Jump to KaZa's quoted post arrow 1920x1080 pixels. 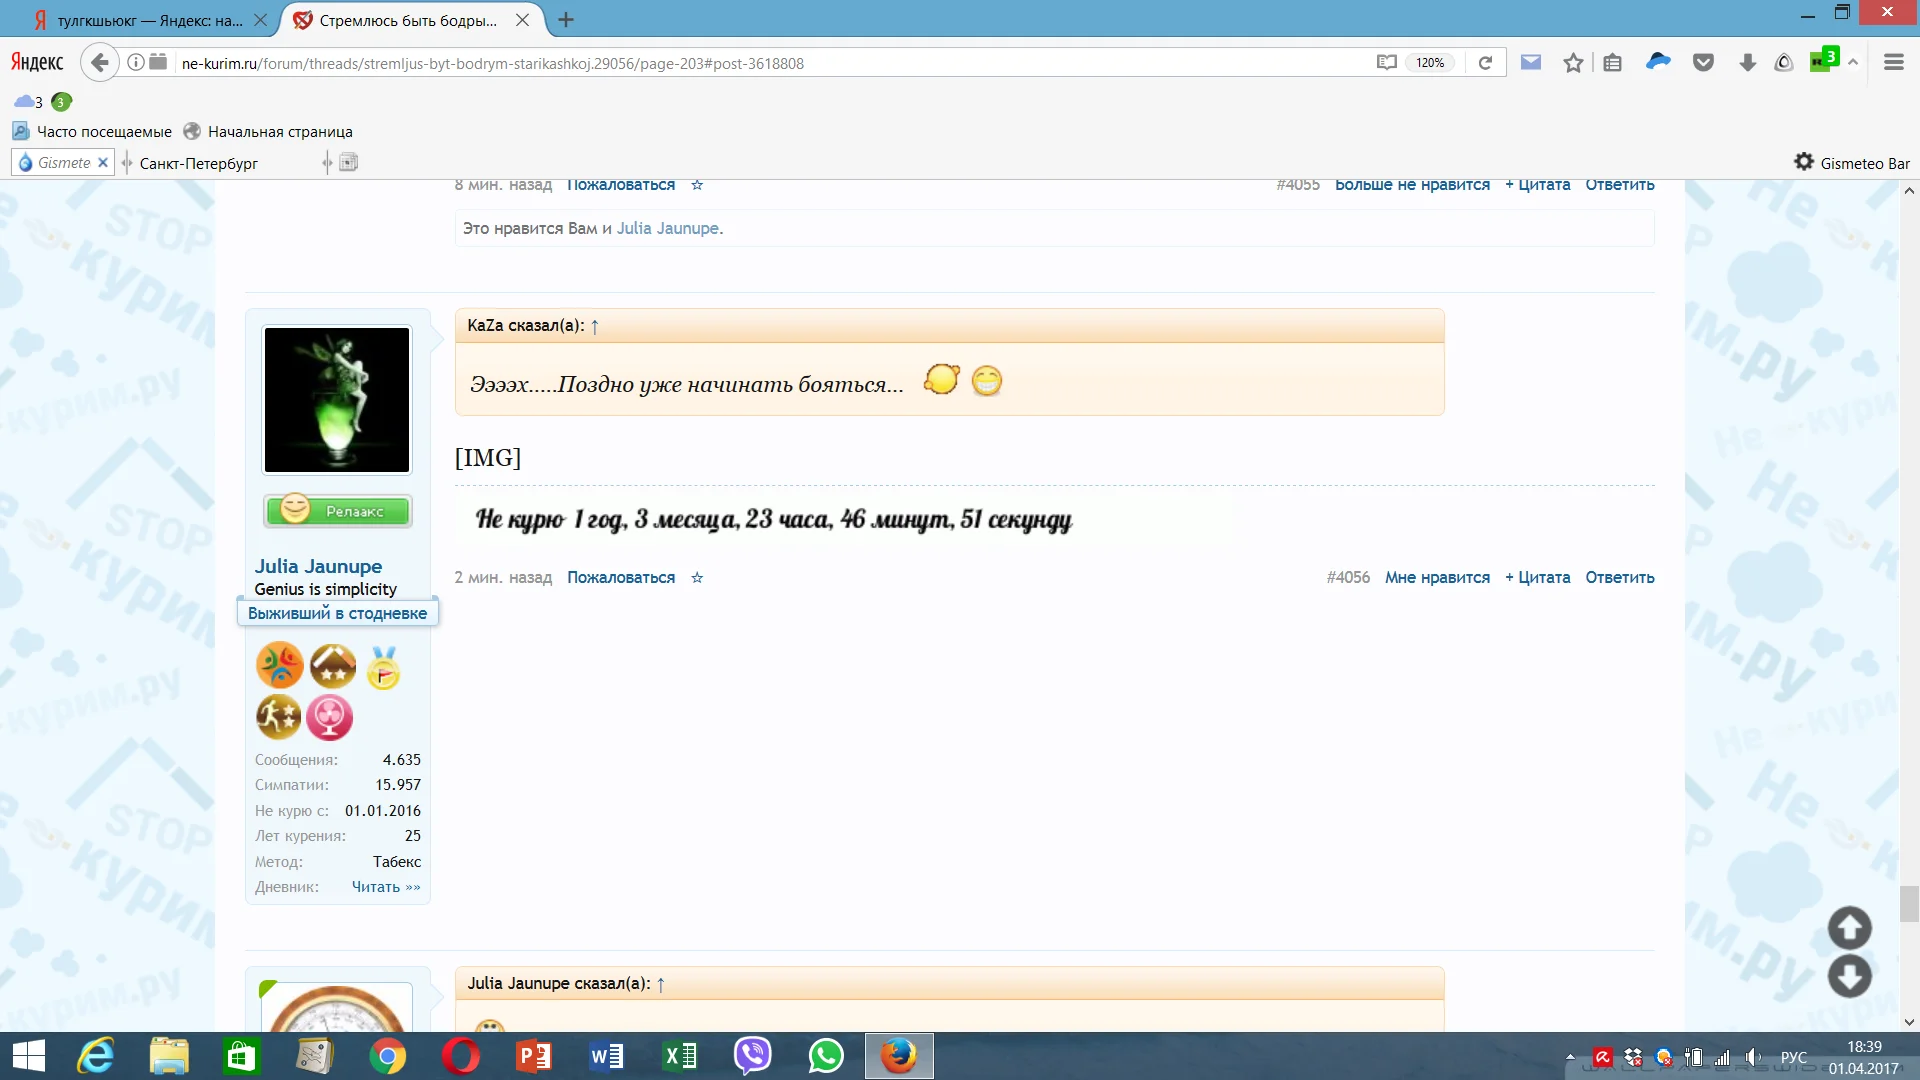pos(595,327)
